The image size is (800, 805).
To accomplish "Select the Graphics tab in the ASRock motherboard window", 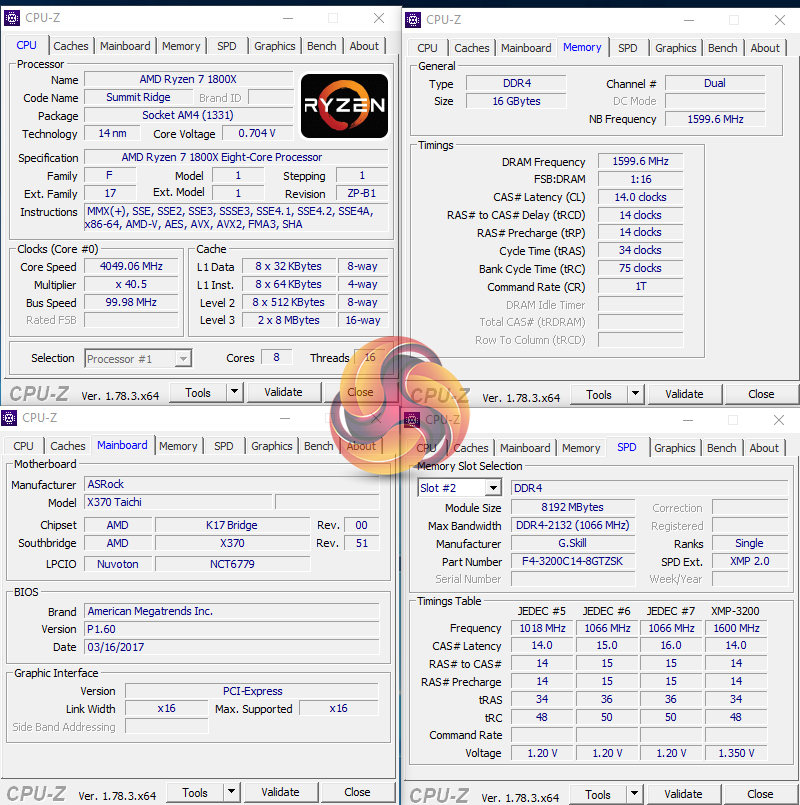I will click(x=272, y=446).
